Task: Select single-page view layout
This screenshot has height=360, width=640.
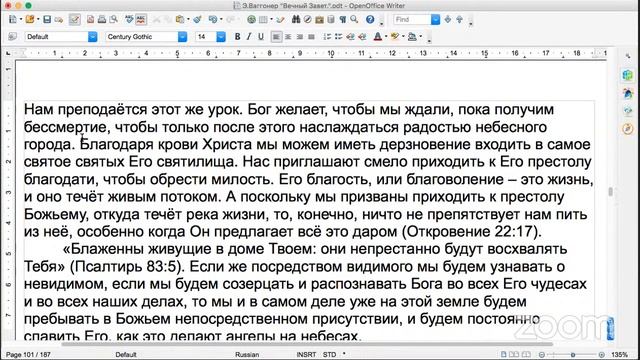Action: pyautogui.click(x=504, y=354)
